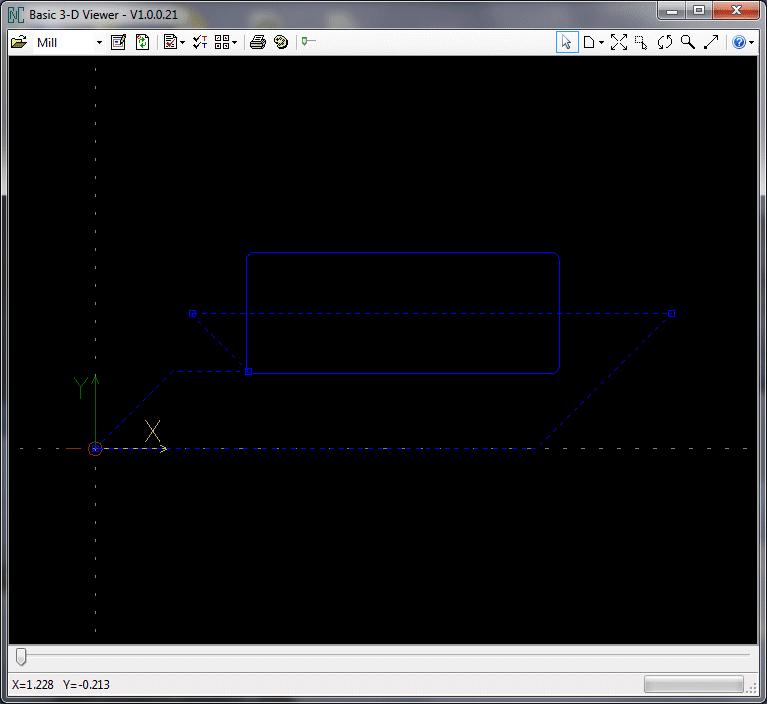
Task: Click the open file folder icon
Action: click(19, 42)
